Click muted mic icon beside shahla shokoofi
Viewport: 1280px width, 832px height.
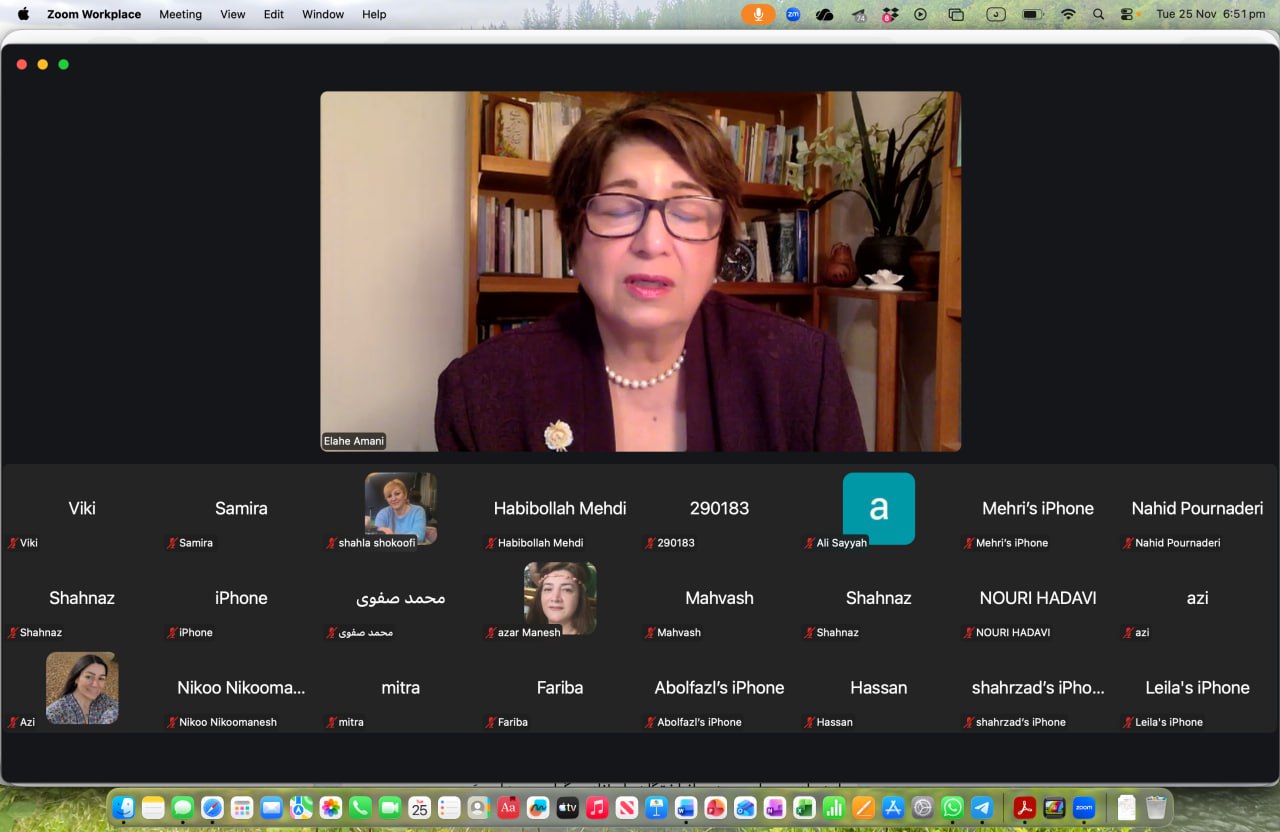pyautogui.click(x=332, y=543)
